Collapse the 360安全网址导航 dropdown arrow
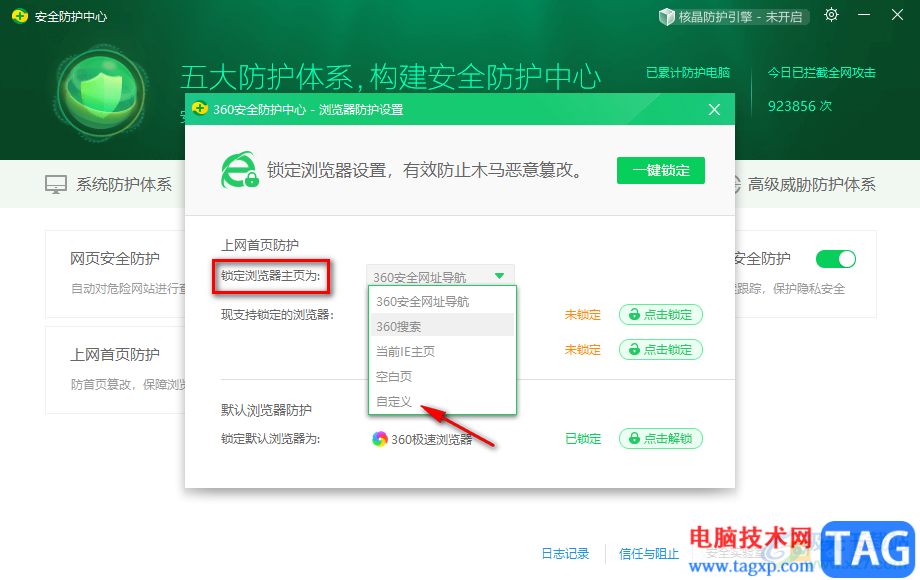Screen dimensions: 920x580 click(x=499, y=276)
